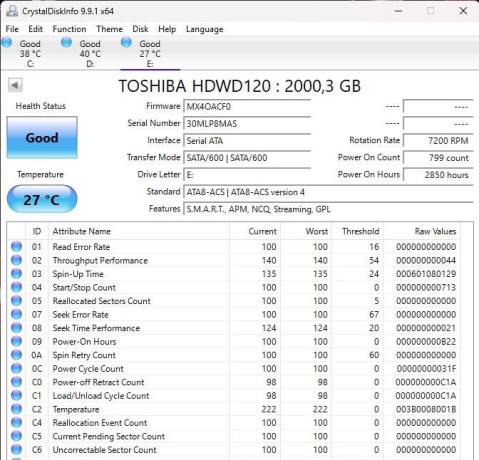
Task: Click the Current column header
Action: (255, 231)
